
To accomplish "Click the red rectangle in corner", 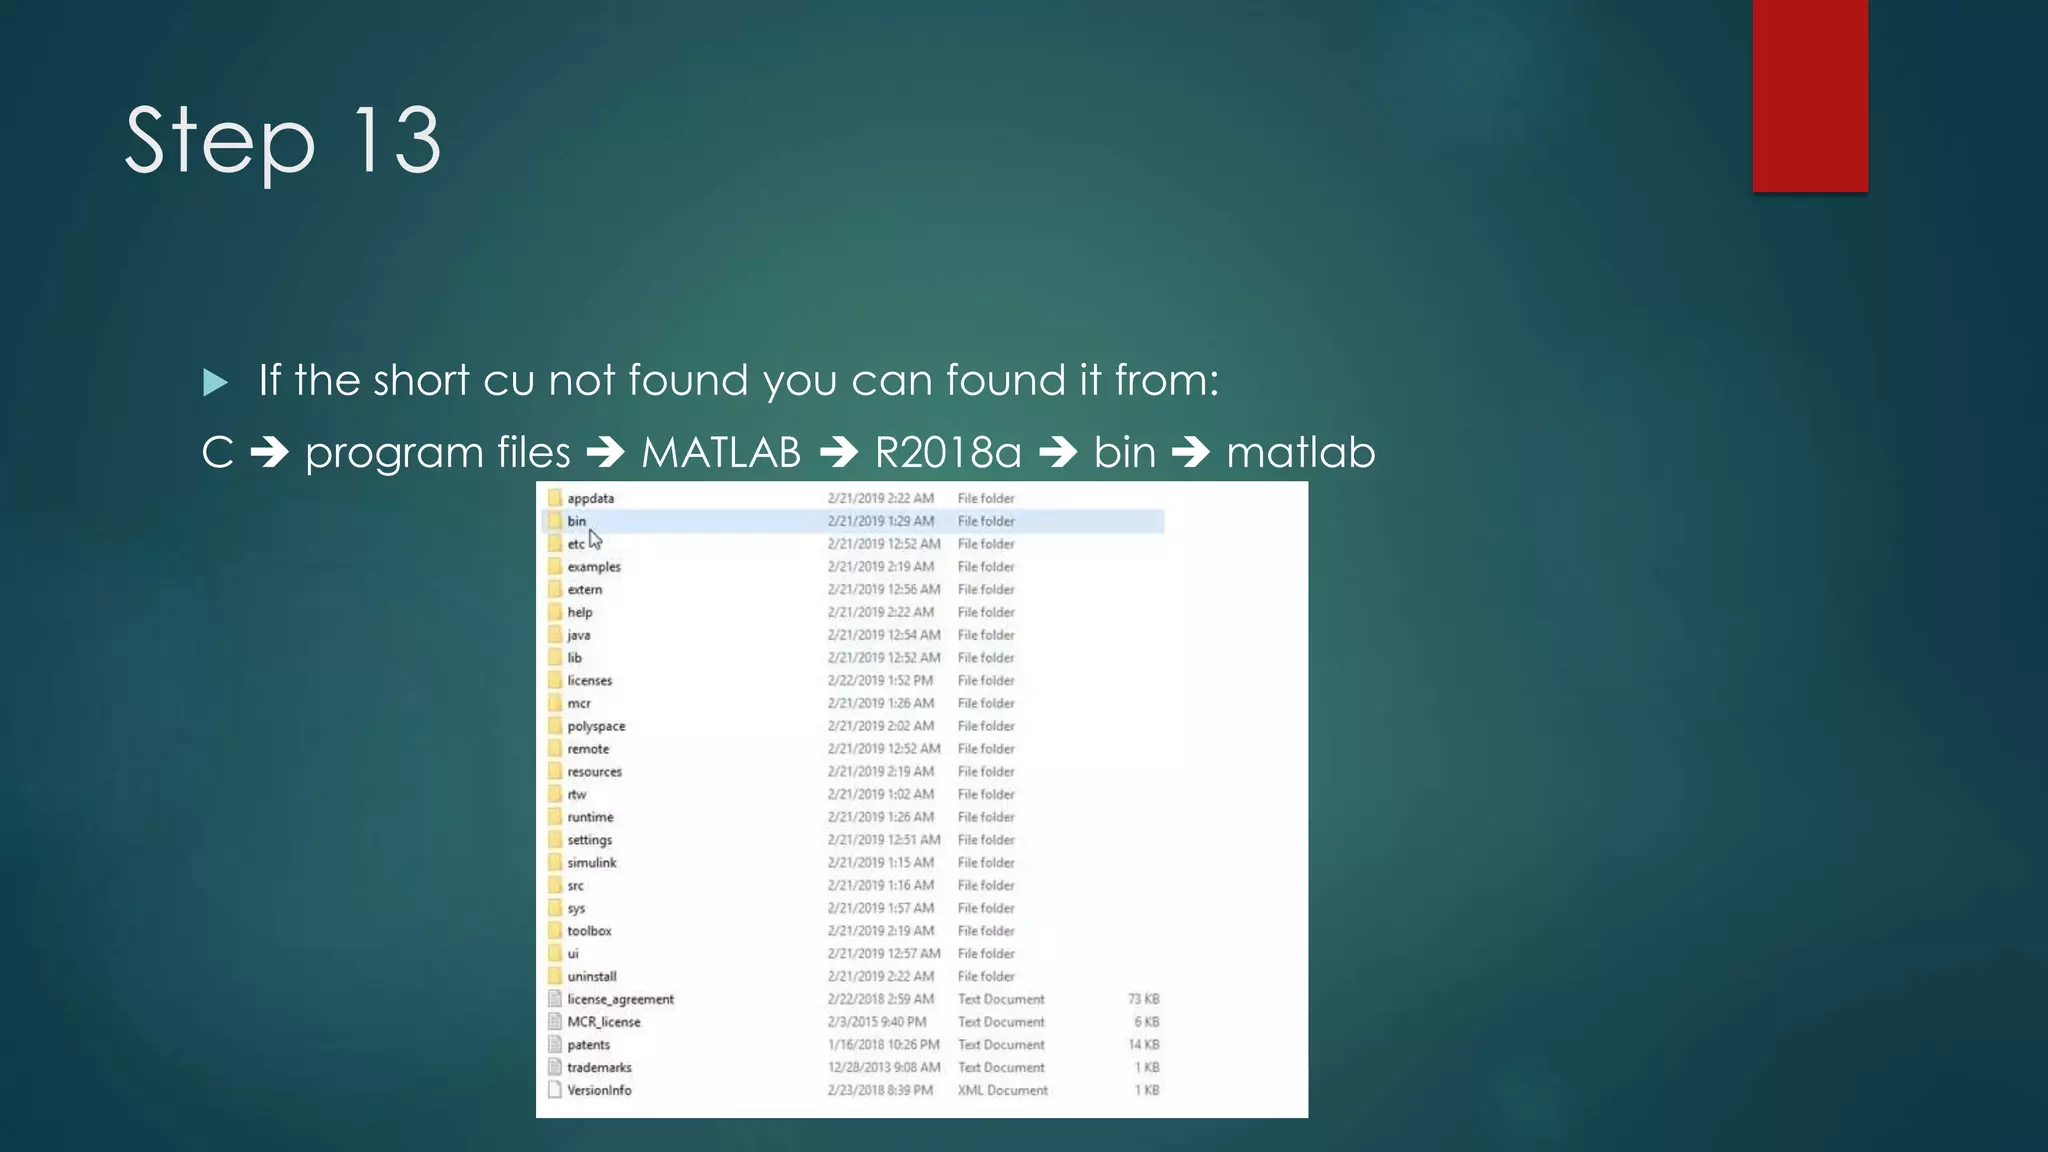I will [x=1809, y=95].
